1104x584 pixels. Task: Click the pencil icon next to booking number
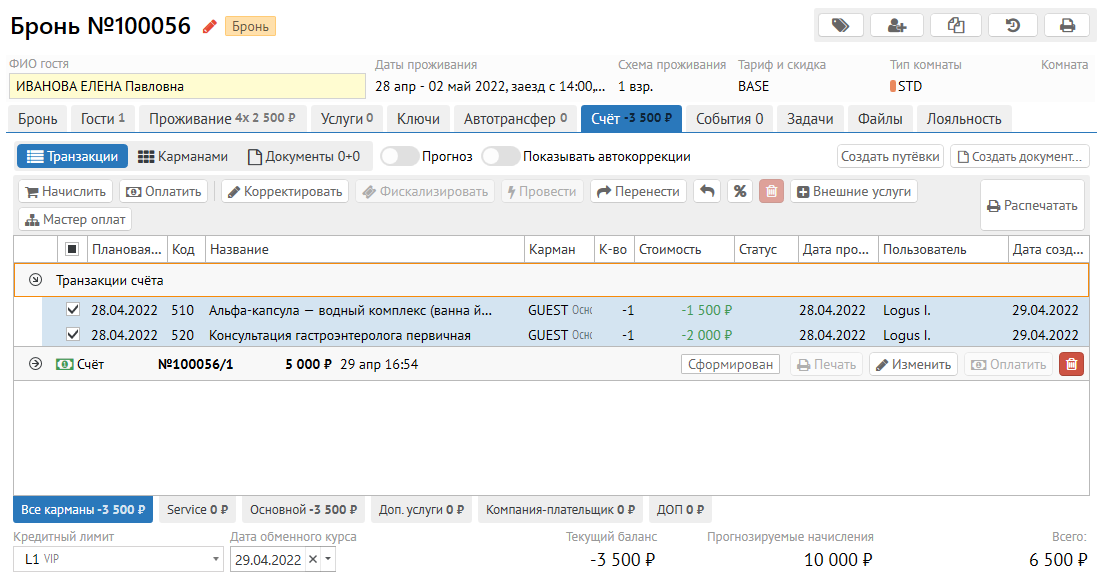pyautogui.click(x=209, y=27)
